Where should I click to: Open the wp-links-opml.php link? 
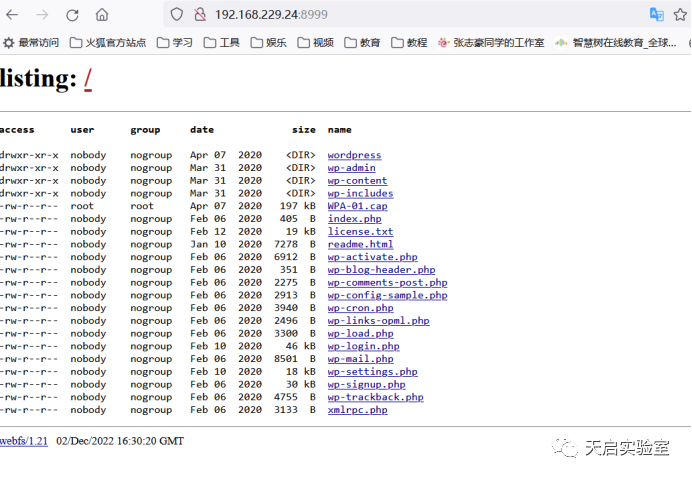(x=379, y=321)
